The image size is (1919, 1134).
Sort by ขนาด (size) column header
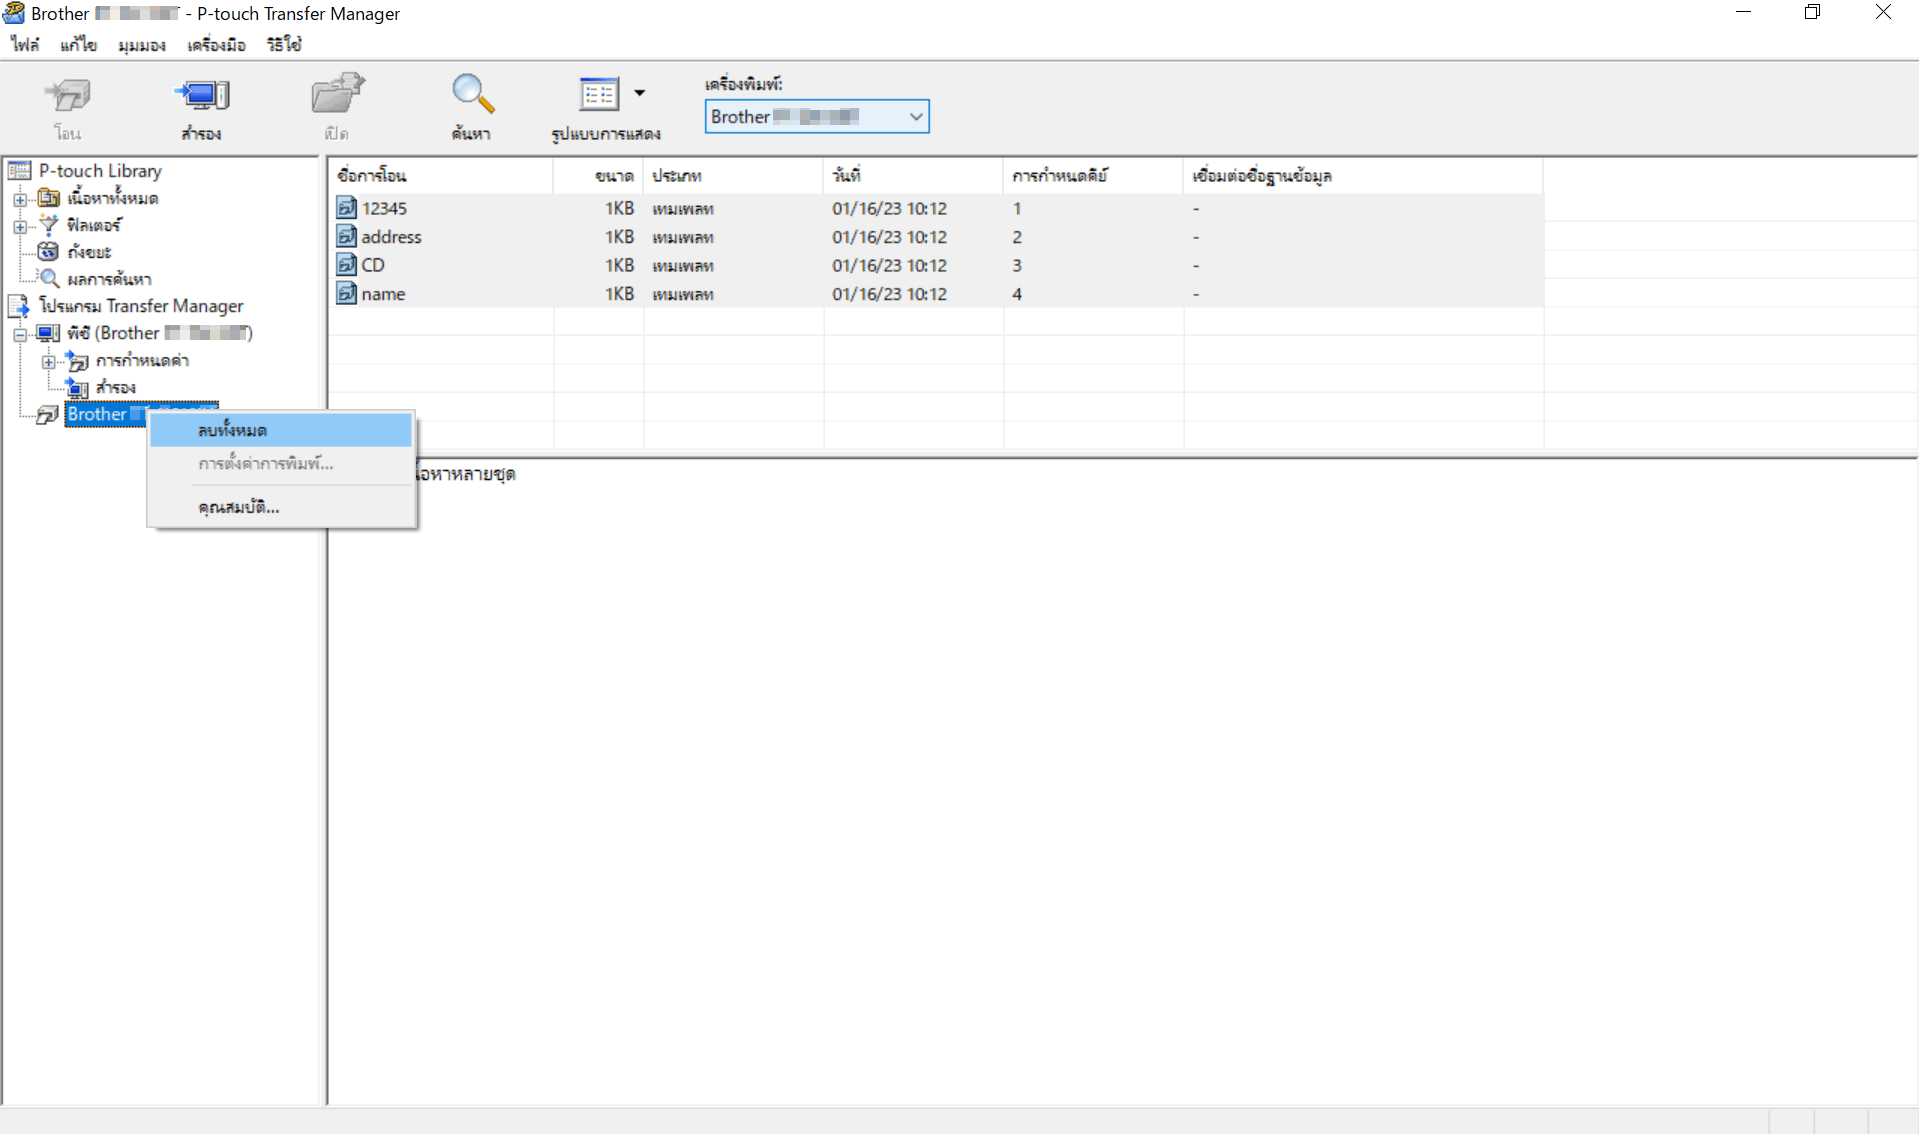click(598, 176)
